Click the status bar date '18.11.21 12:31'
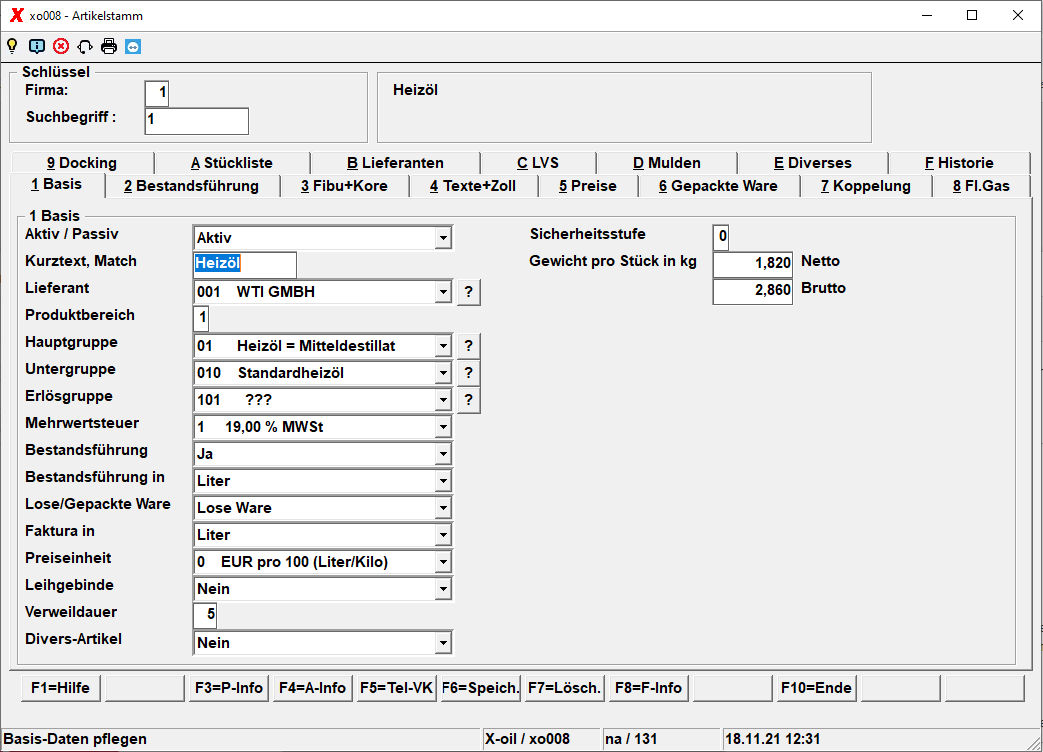The height and width of the screenshot is (752, 1043). tap(773, 739)
